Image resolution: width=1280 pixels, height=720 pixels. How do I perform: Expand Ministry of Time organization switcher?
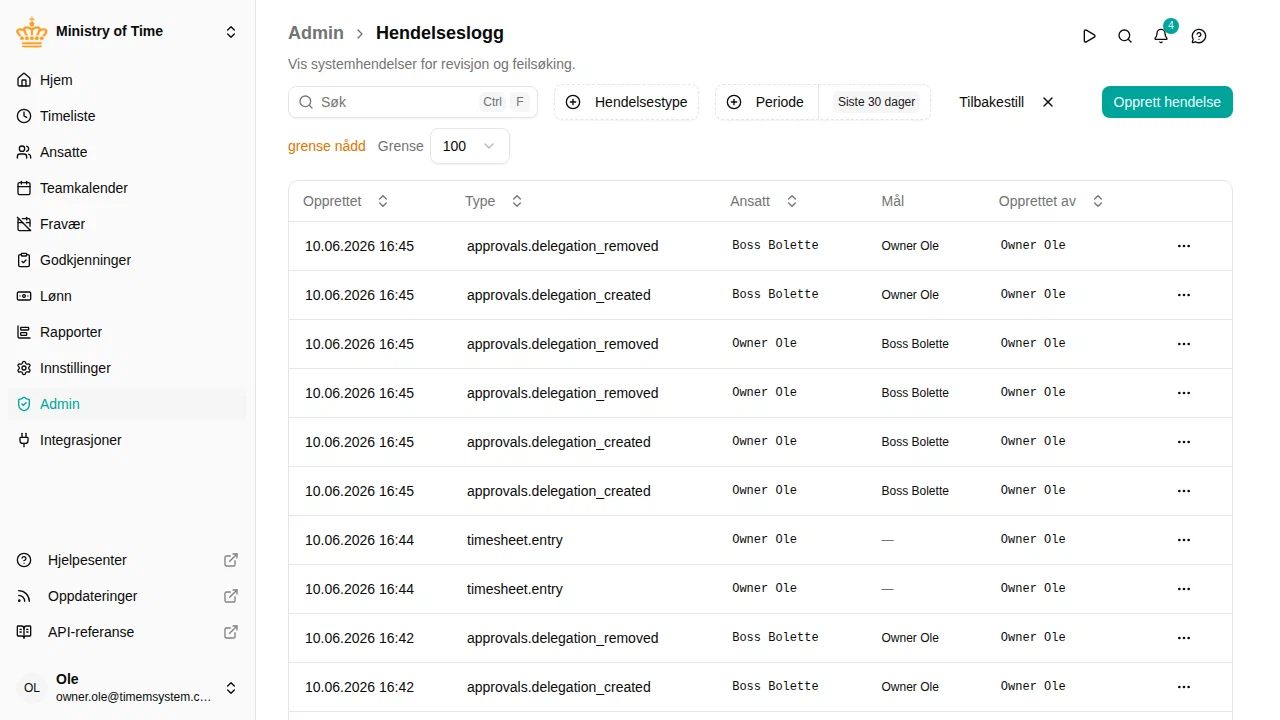pos(231,32)
